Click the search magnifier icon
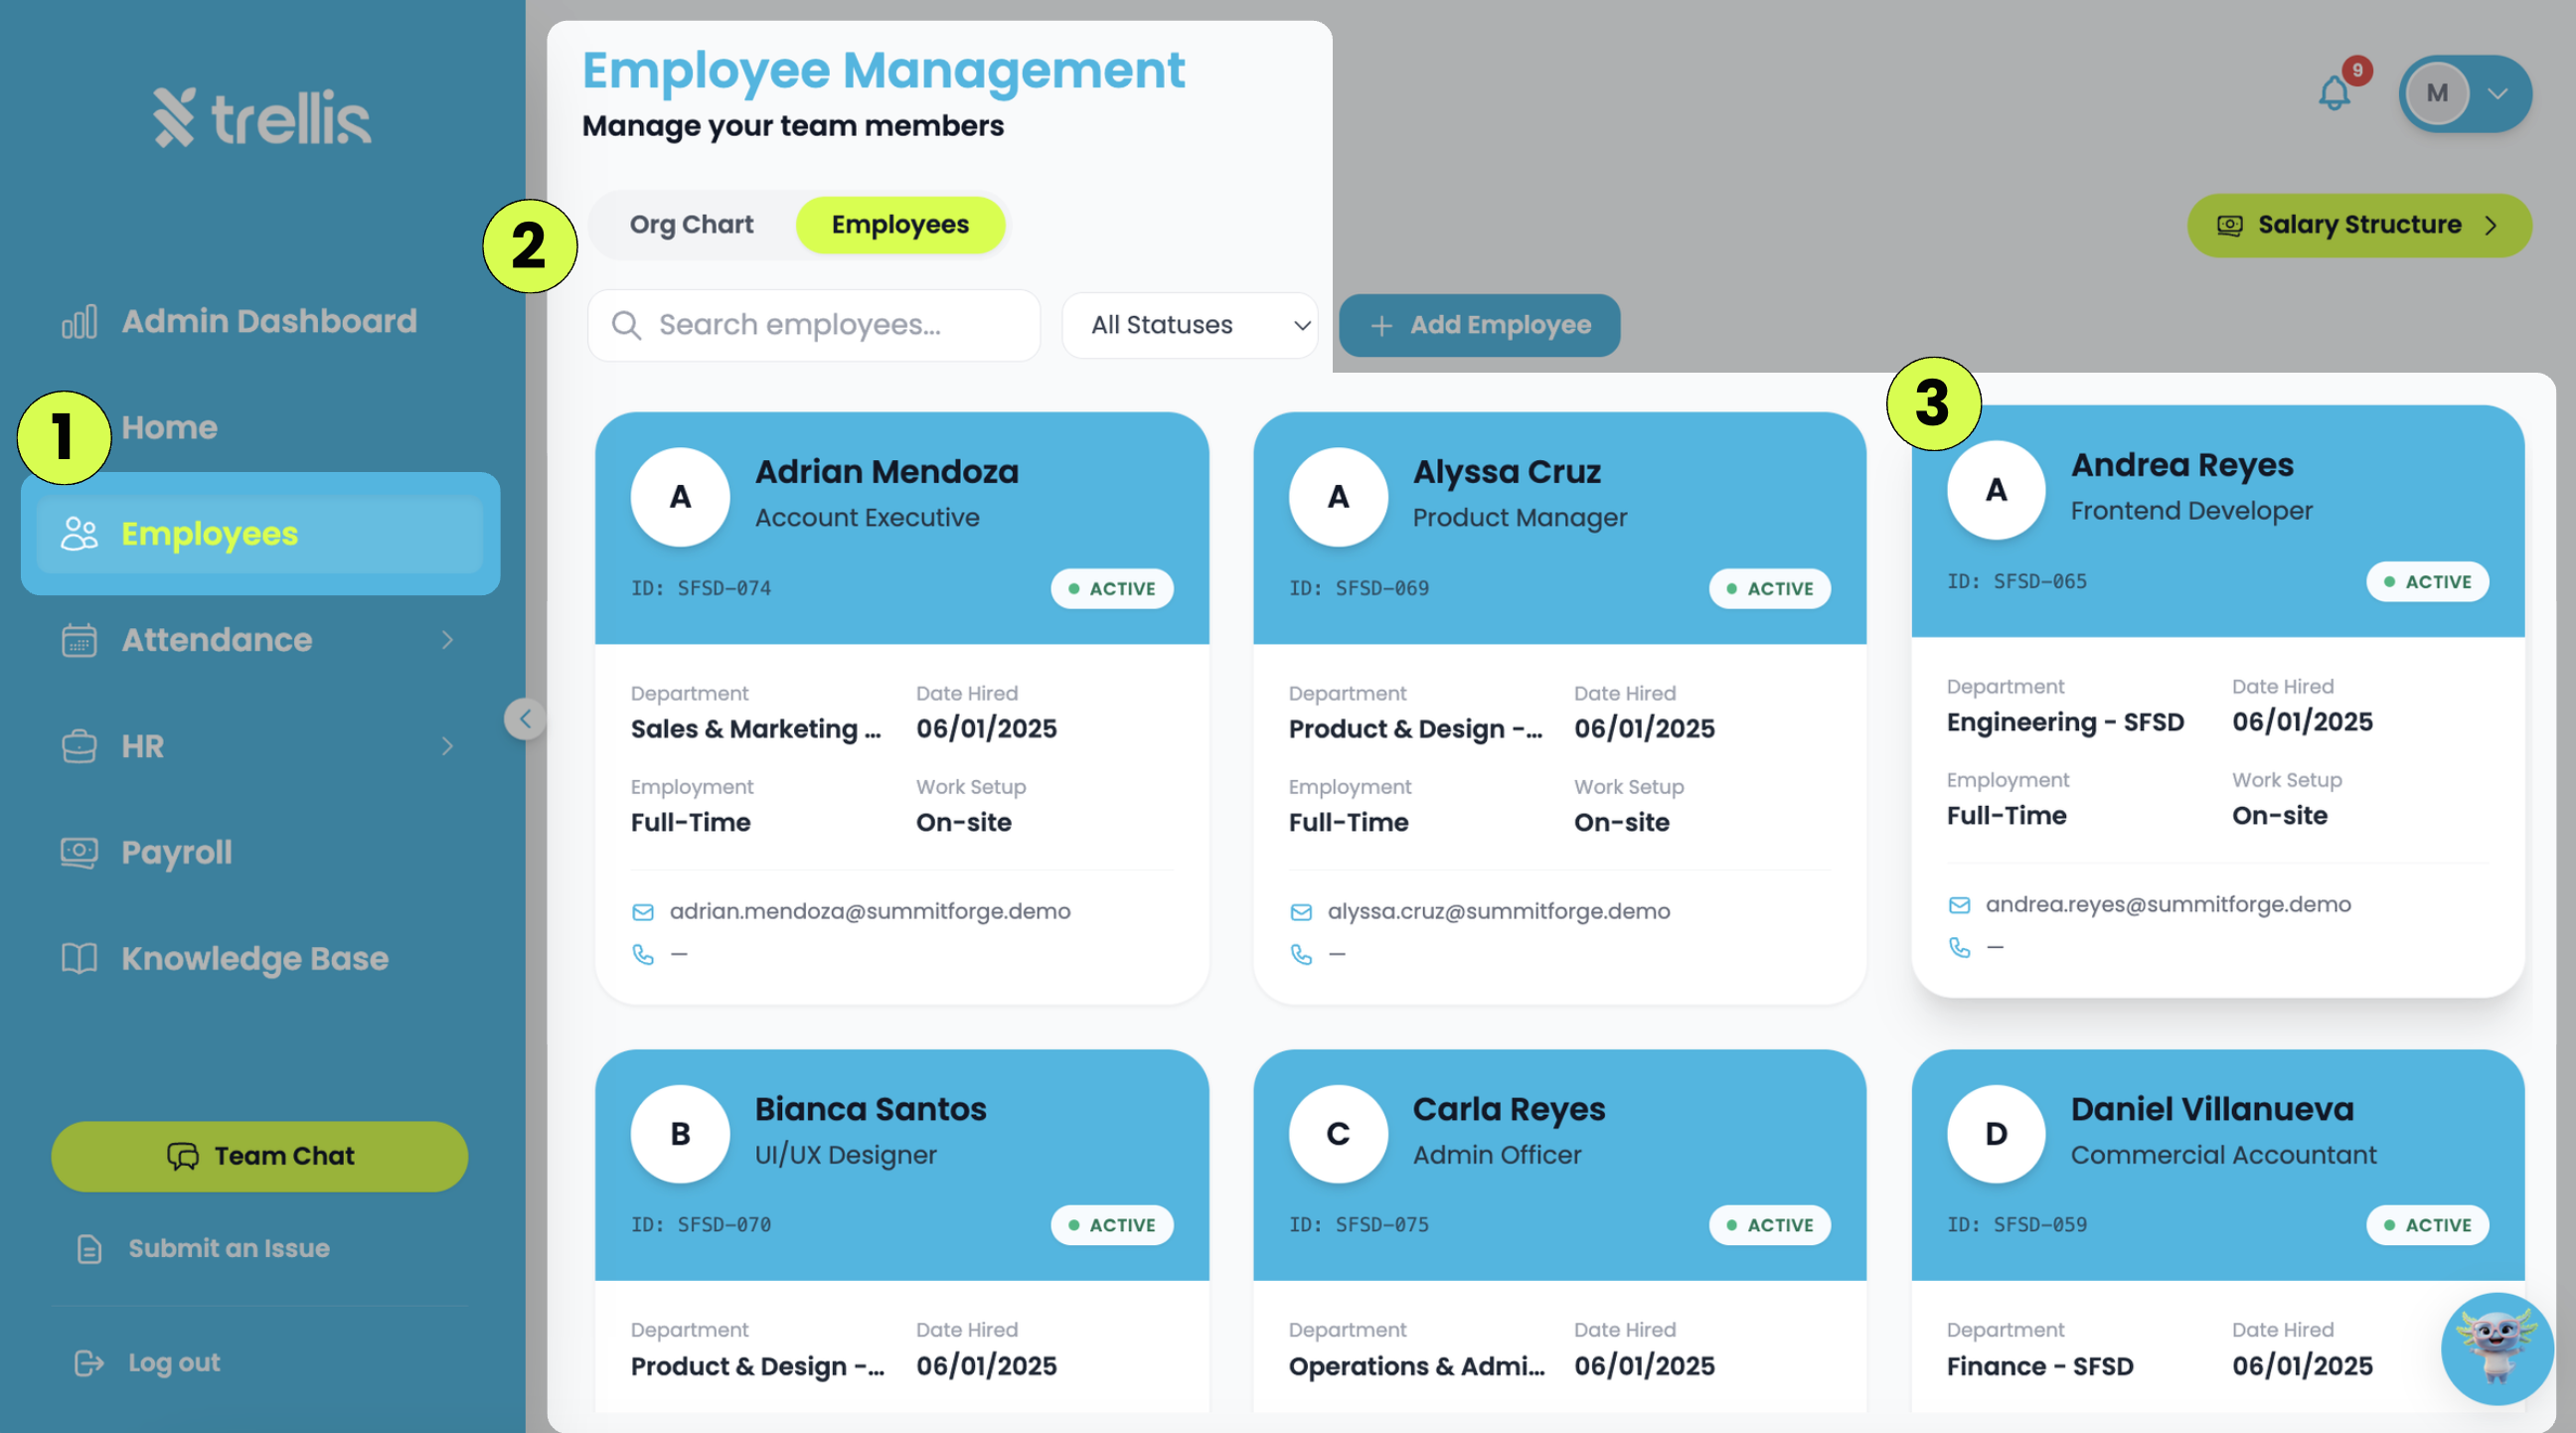The height and width of the screenshot is (1433, 2576). coord(626,325)
